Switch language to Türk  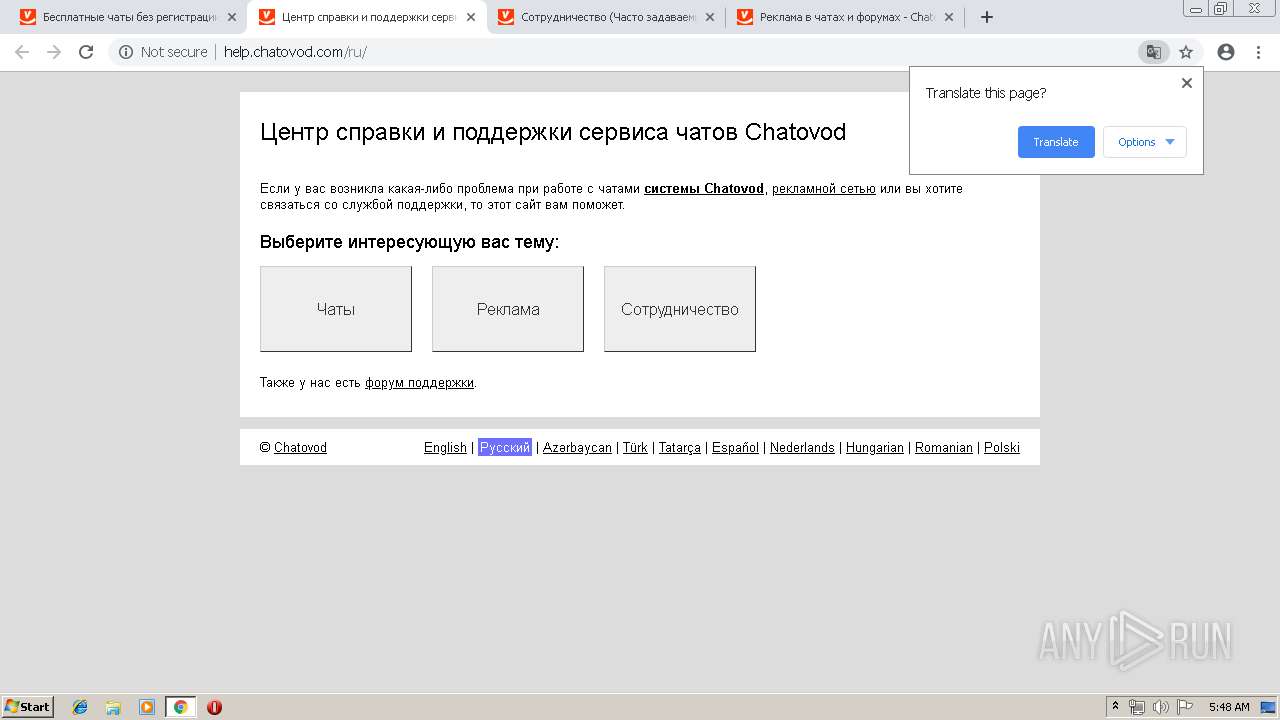635,447
